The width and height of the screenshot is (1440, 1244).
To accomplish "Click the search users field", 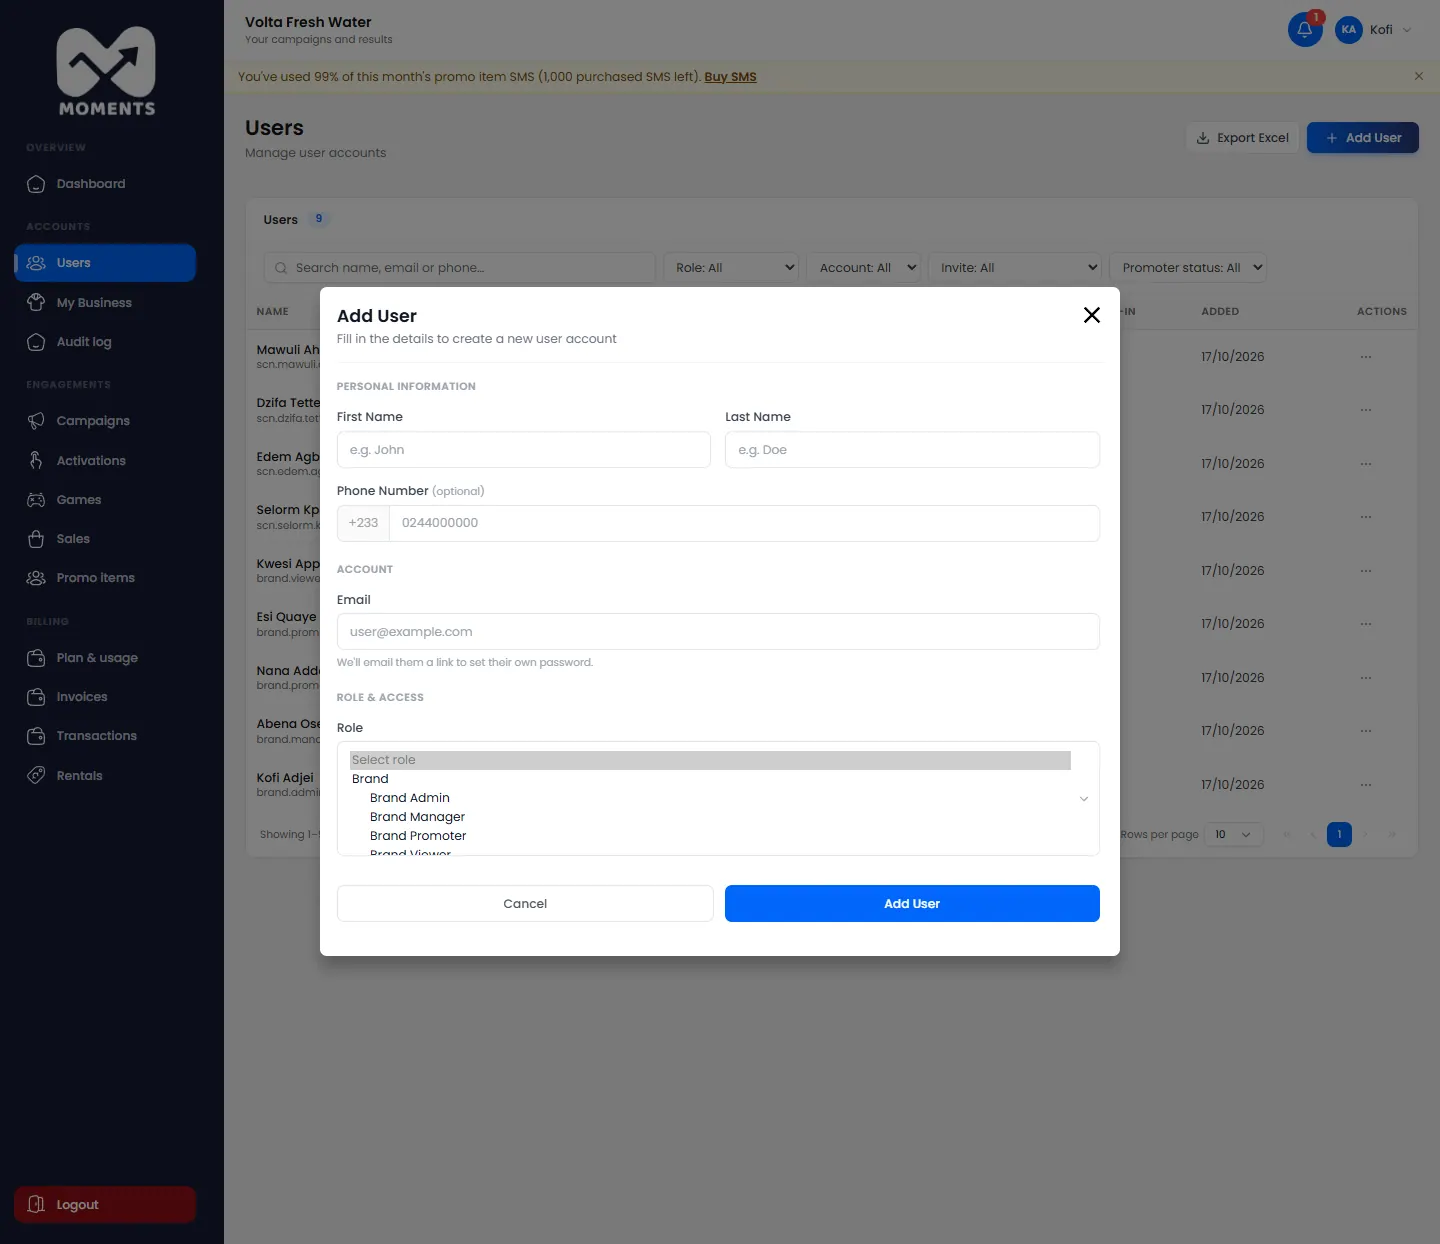I will (460, 268).
